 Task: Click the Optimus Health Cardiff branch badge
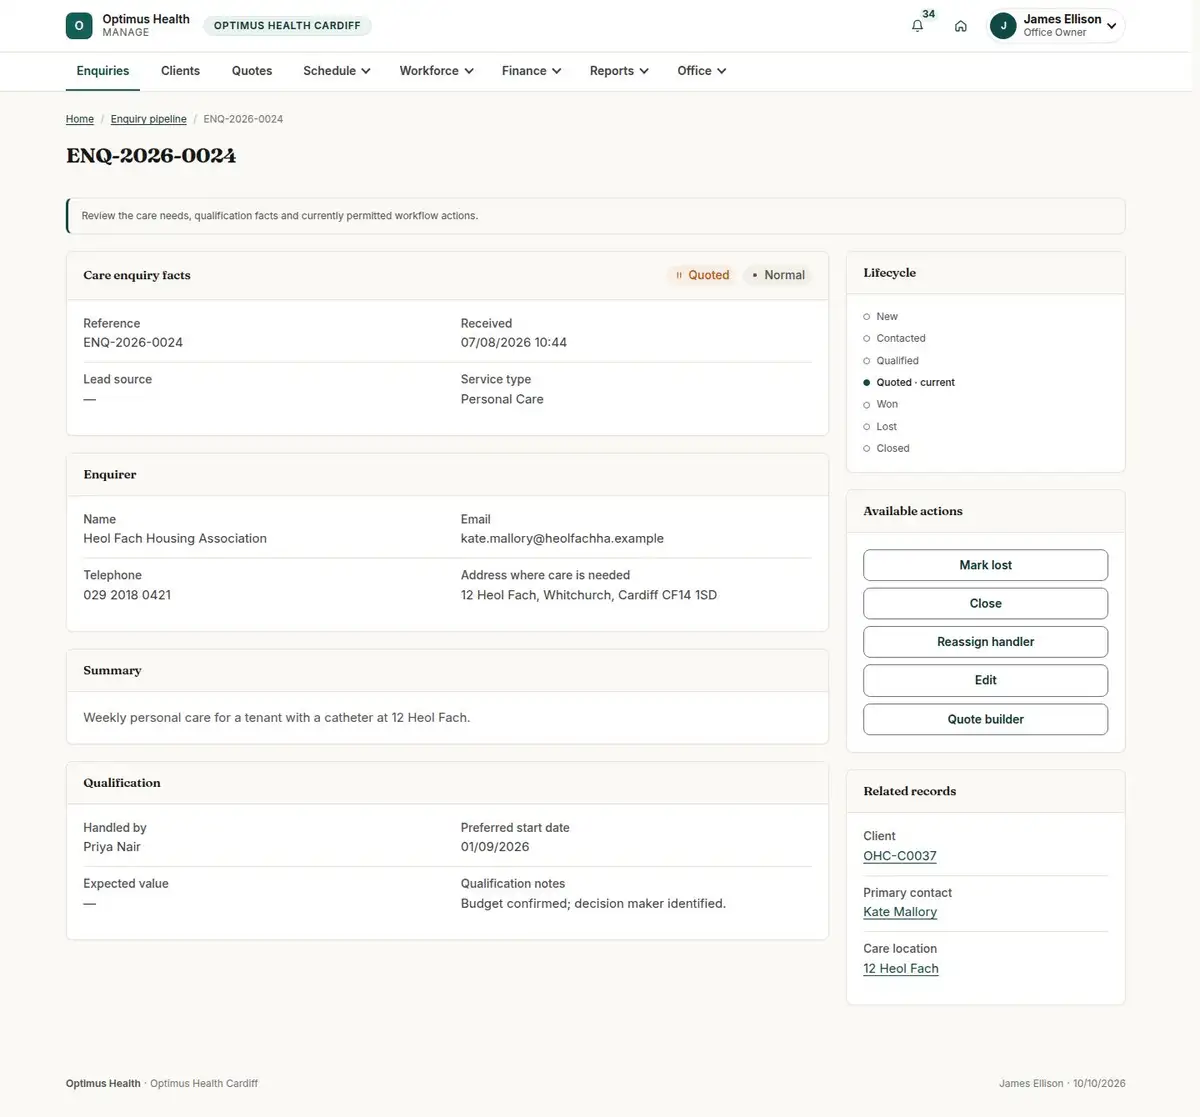287,26
